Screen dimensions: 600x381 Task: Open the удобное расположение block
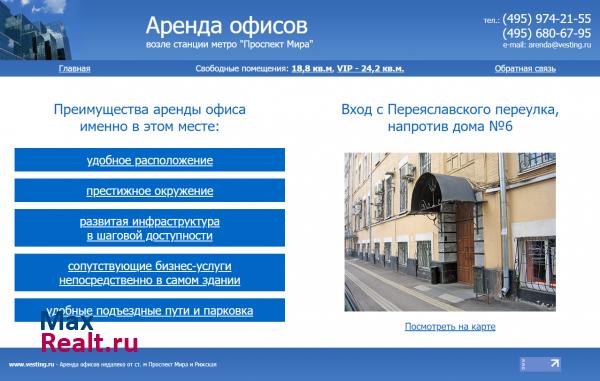(150, 160)
